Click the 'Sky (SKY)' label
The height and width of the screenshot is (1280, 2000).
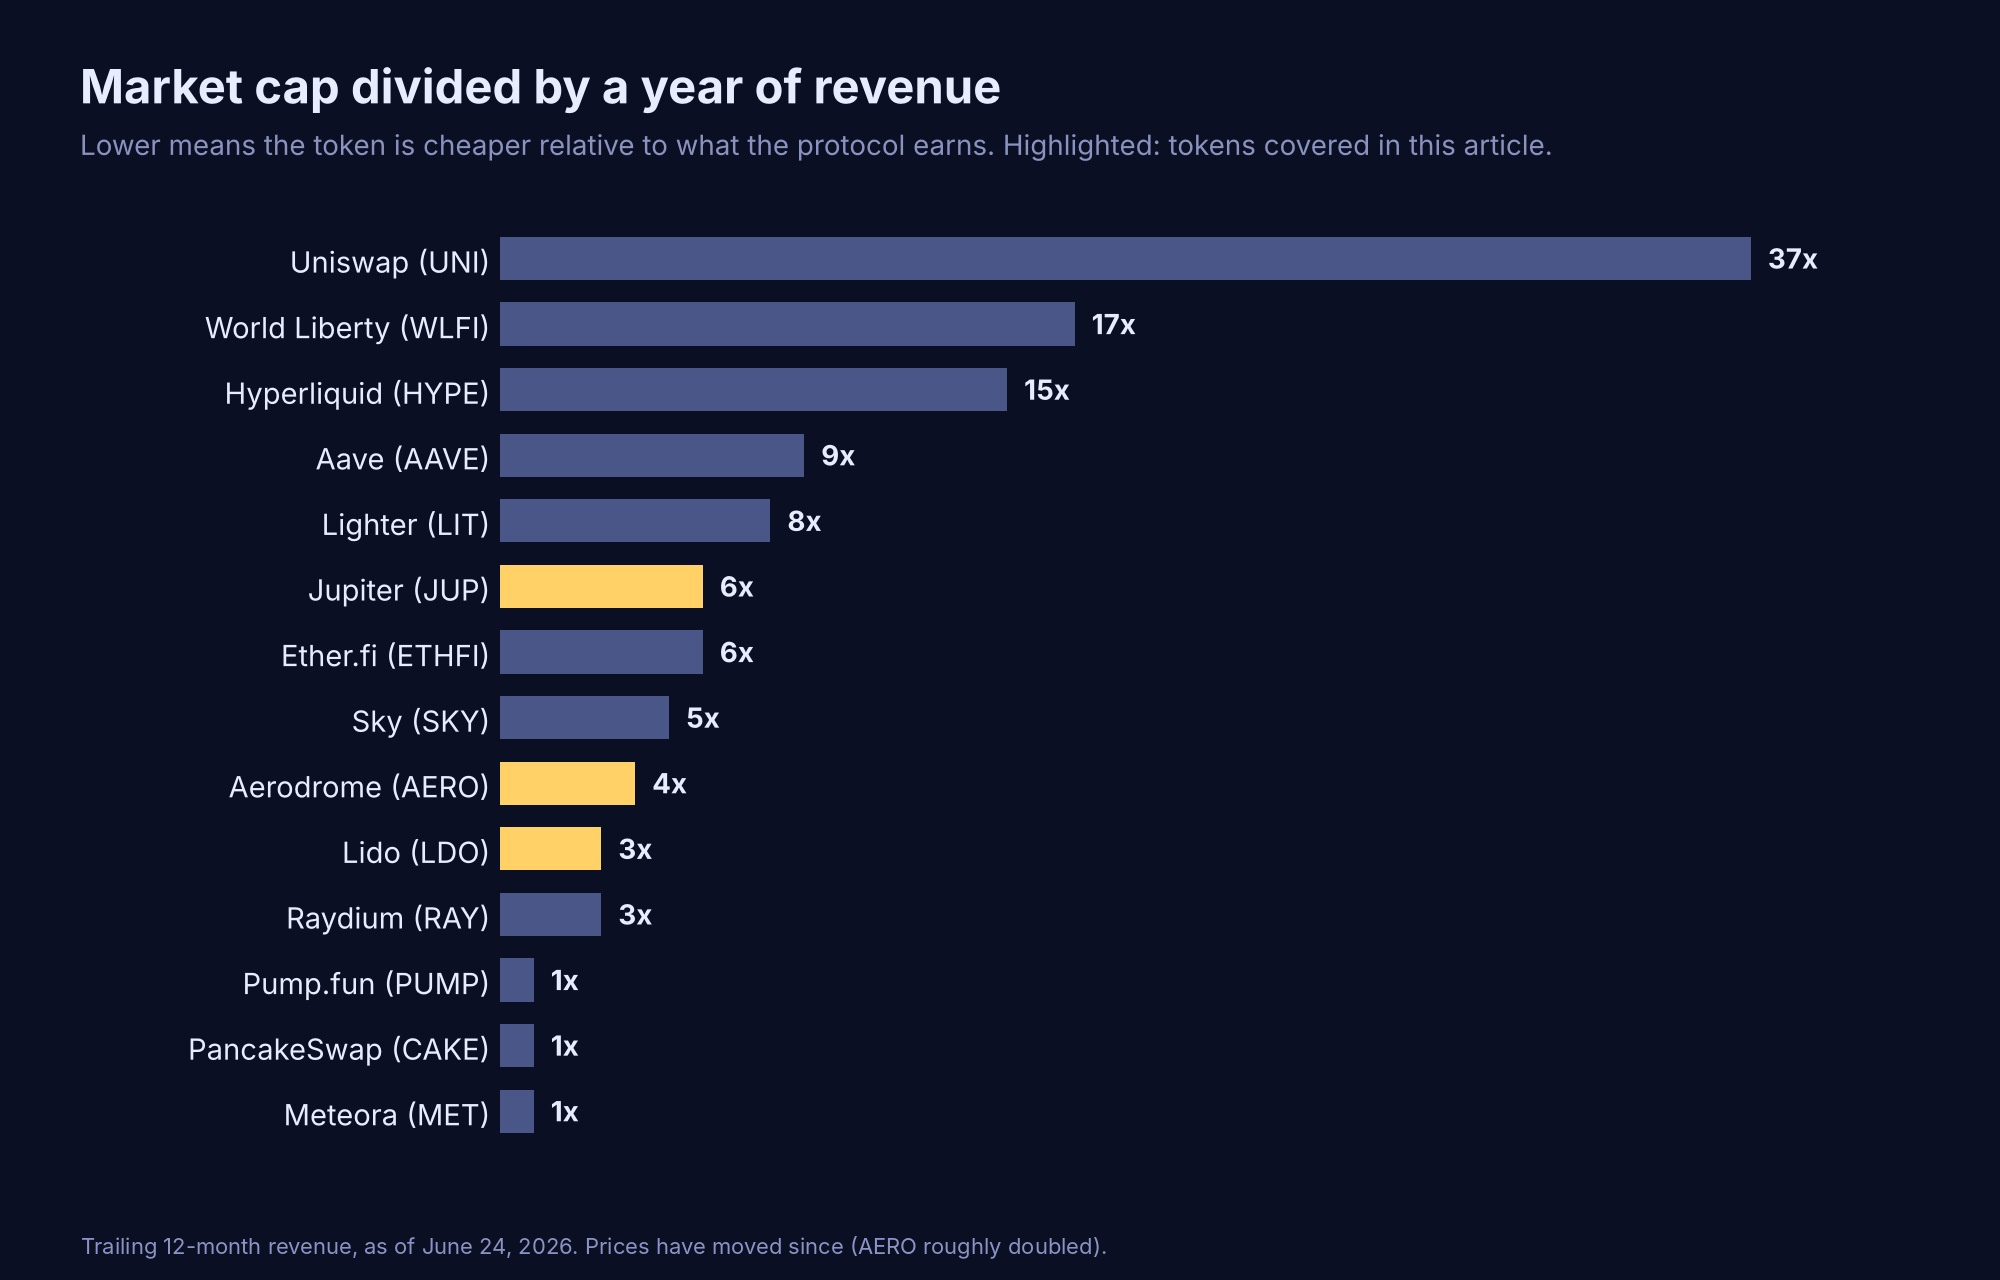[420, 721]
